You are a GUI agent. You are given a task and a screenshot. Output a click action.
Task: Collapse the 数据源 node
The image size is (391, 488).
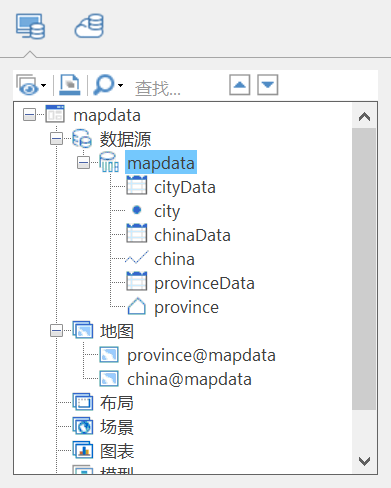pos(56,139)
